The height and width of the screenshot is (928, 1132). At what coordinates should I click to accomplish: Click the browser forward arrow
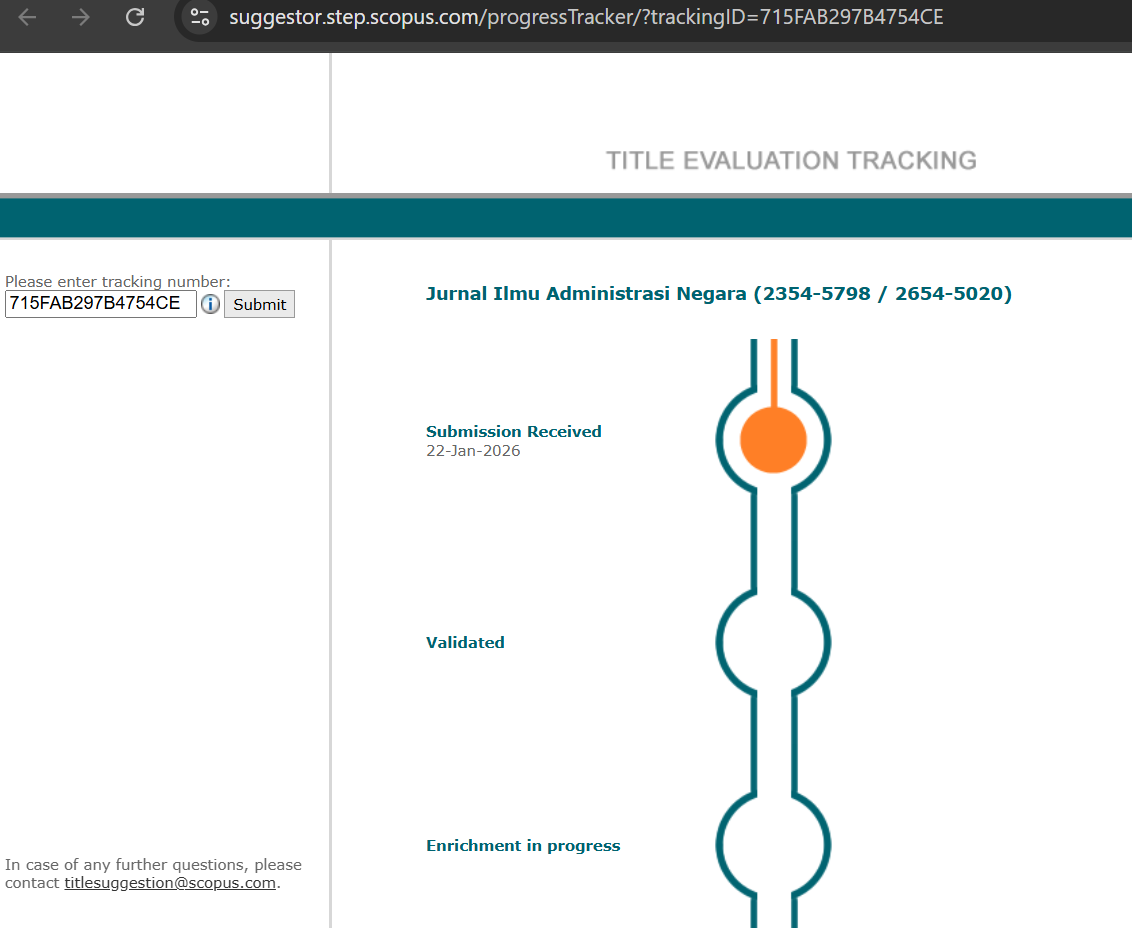(x=81, y=17)
